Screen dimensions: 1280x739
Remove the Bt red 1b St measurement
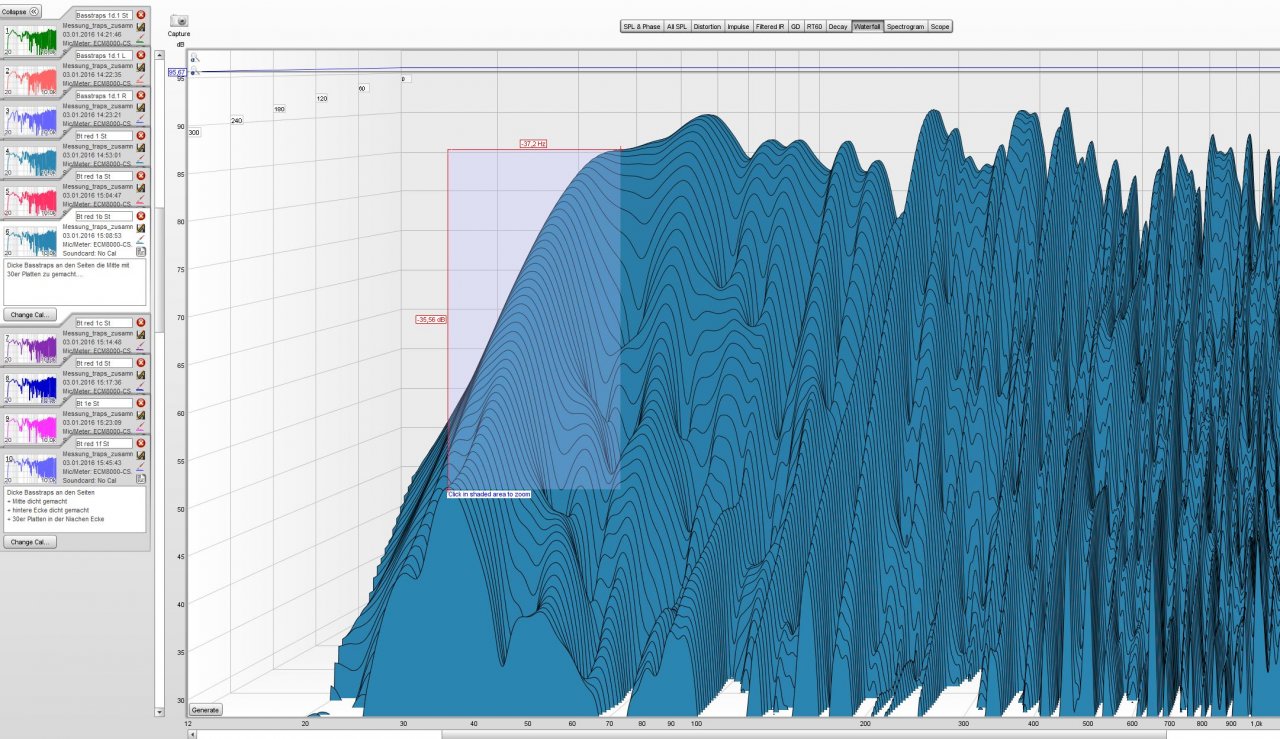coord(141,216)
